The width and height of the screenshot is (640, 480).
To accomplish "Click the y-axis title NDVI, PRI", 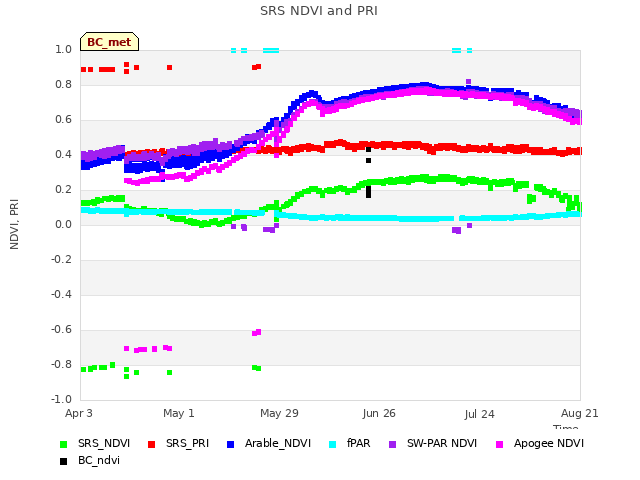I will 14,224.
